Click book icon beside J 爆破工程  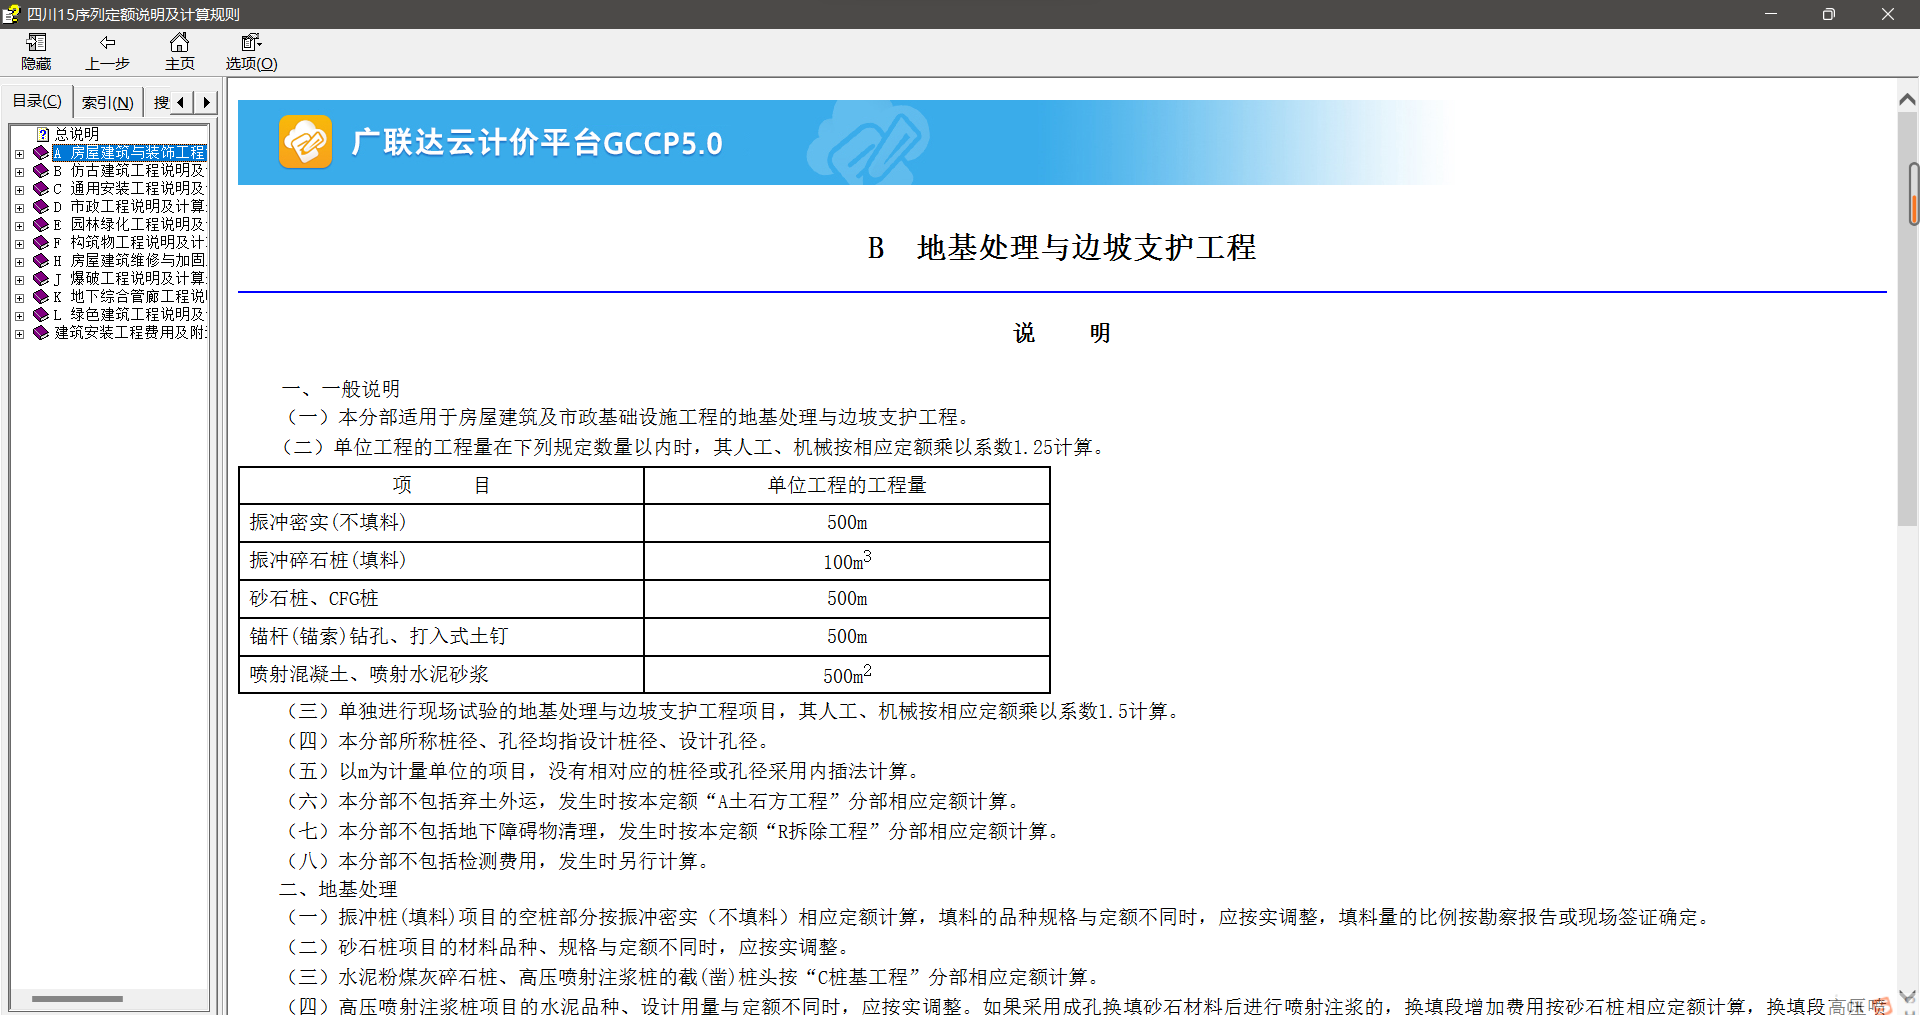point(41,279)
